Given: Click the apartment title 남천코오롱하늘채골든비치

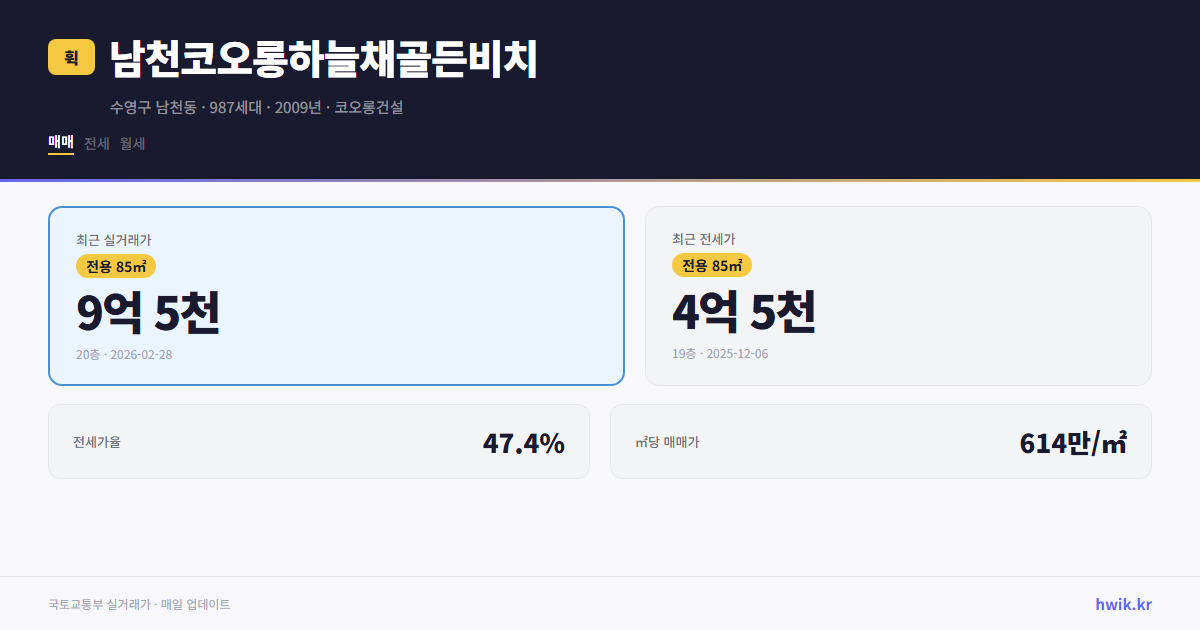Looking at the screenshot, I should pyautogui.click(x=322, y=58).
